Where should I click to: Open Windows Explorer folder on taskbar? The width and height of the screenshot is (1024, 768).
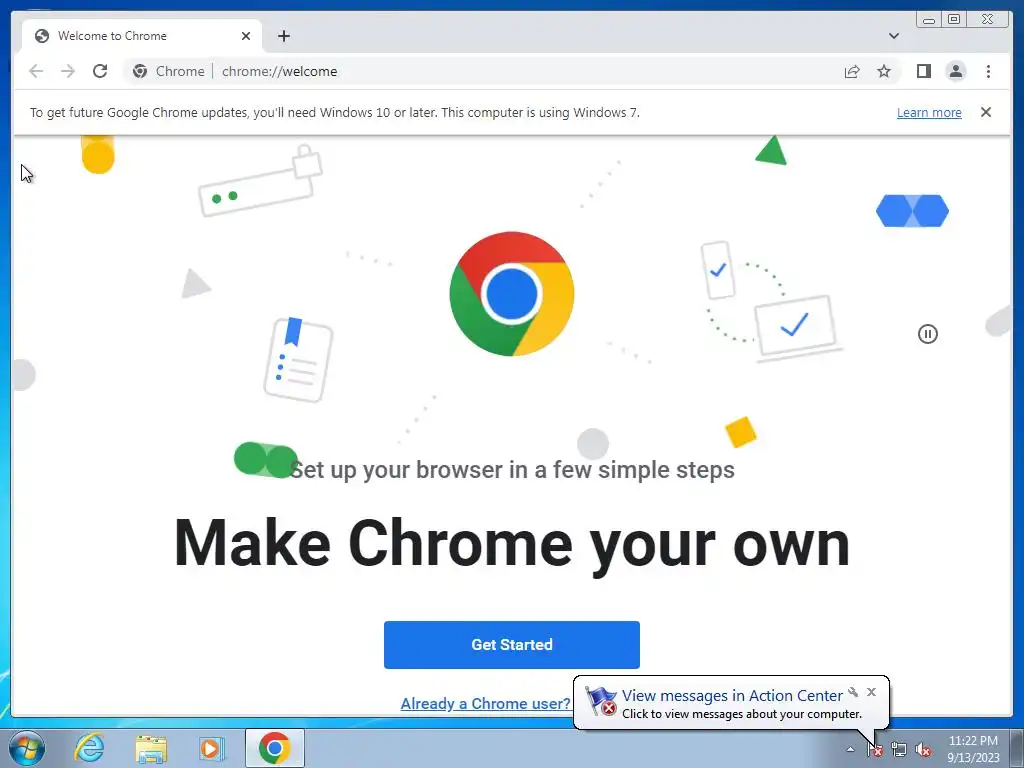pyautogui.click(x=150, y=748)
